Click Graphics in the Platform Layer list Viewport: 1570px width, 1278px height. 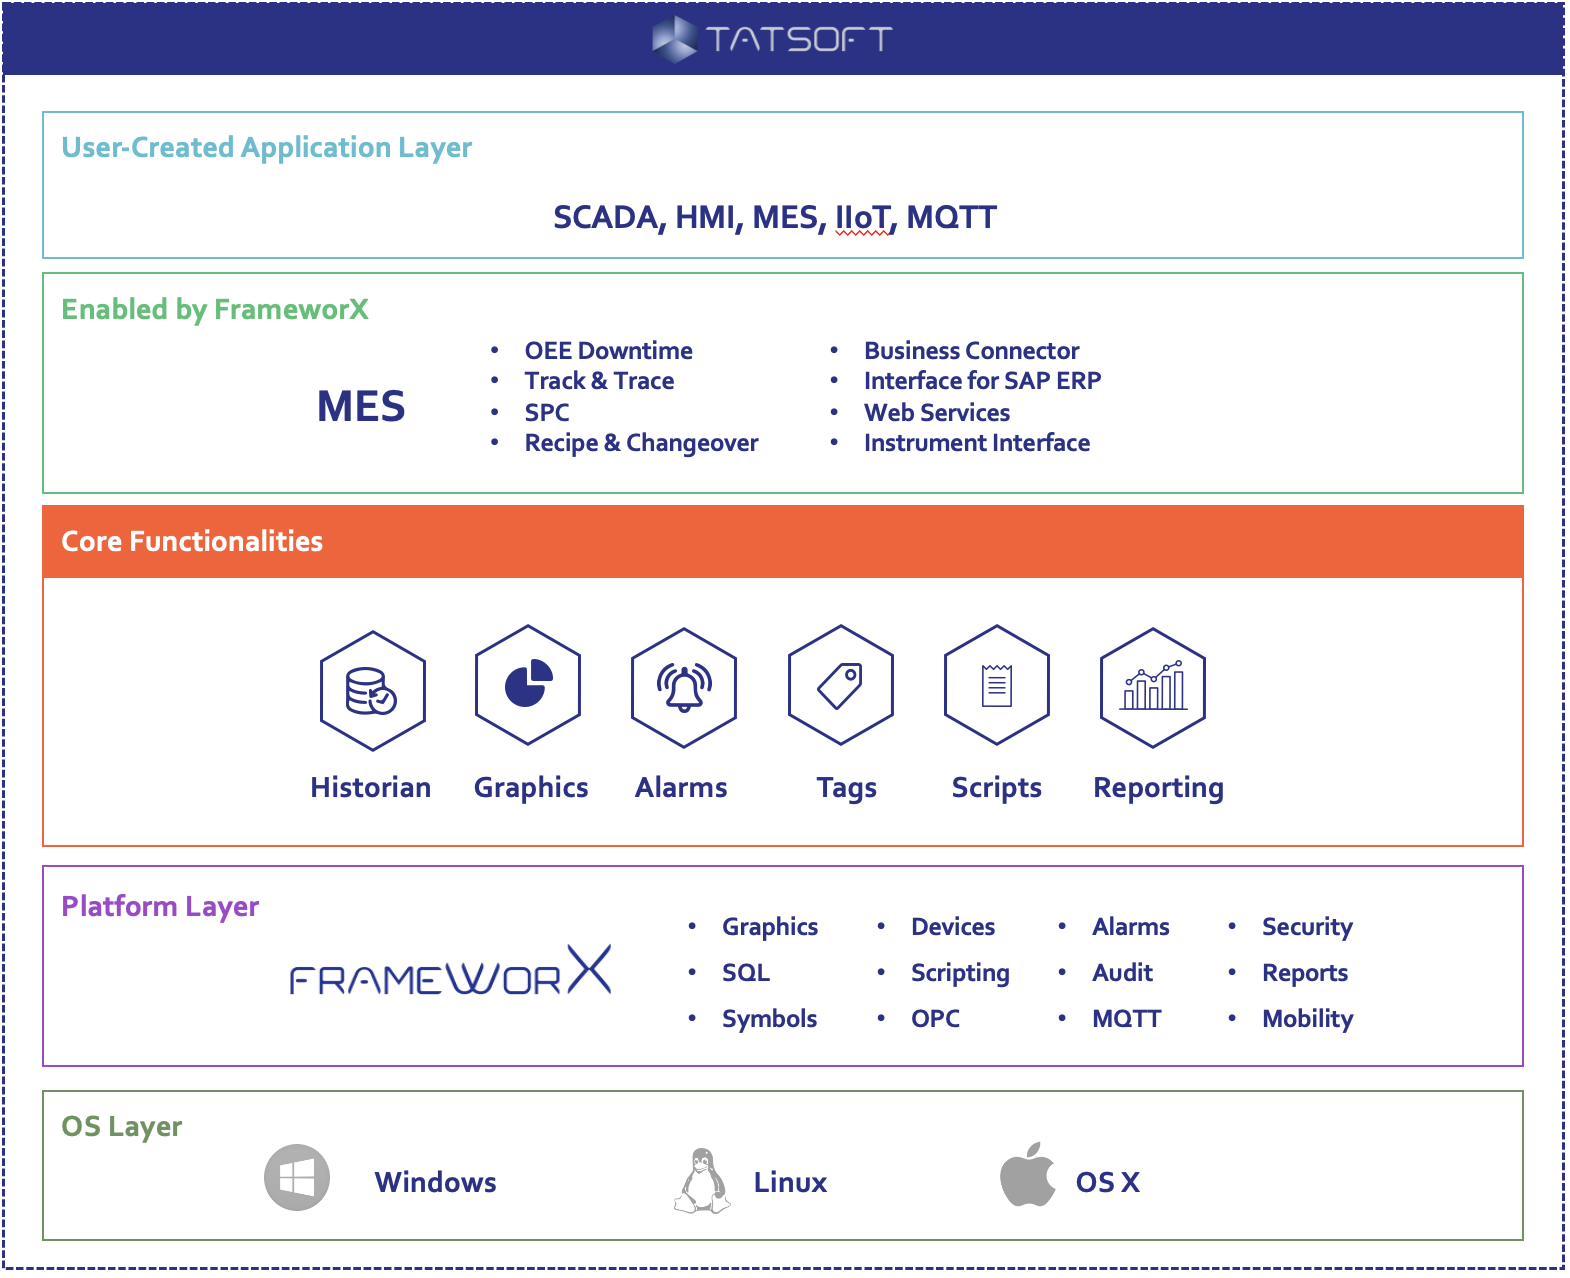[770, 927]
